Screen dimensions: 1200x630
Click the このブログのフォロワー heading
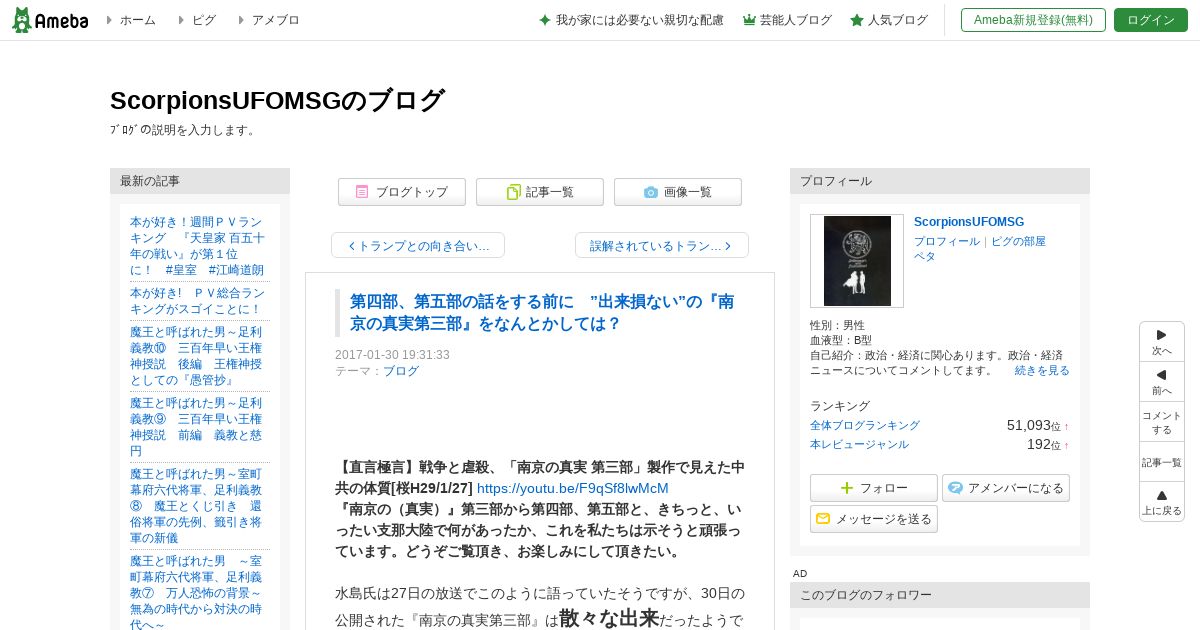[x=940, y=595]
